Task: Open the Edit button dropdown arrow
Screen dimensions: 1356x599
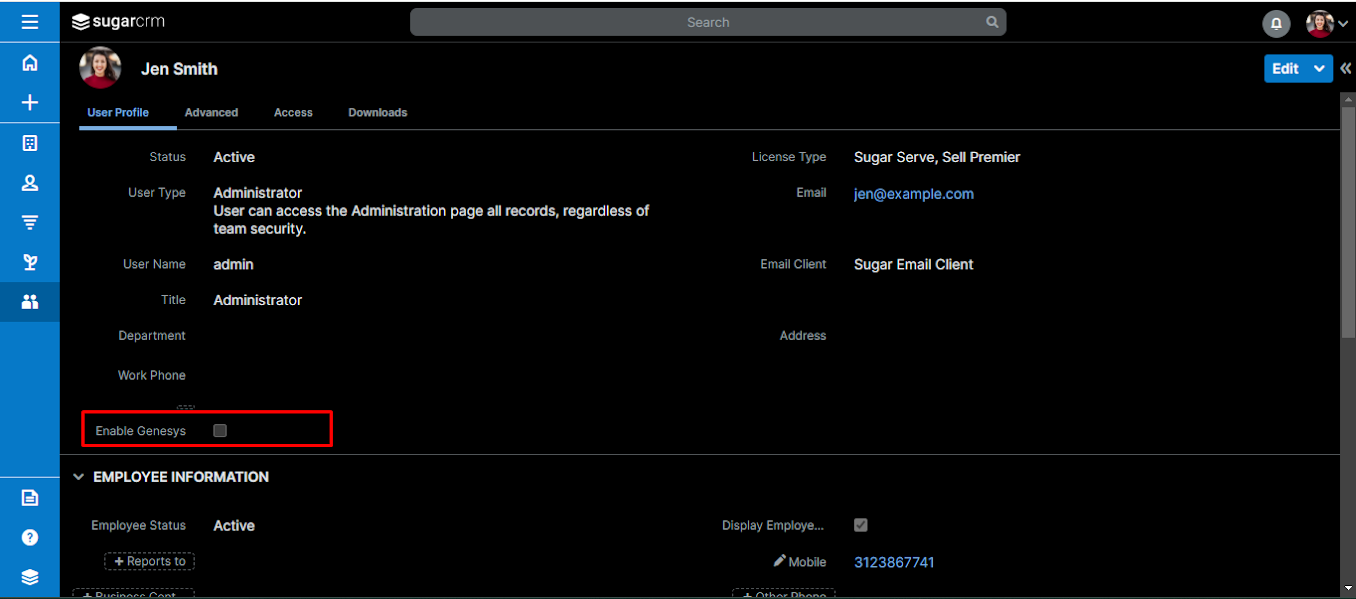Action: pyautogui.click(x=1320, y=68)
